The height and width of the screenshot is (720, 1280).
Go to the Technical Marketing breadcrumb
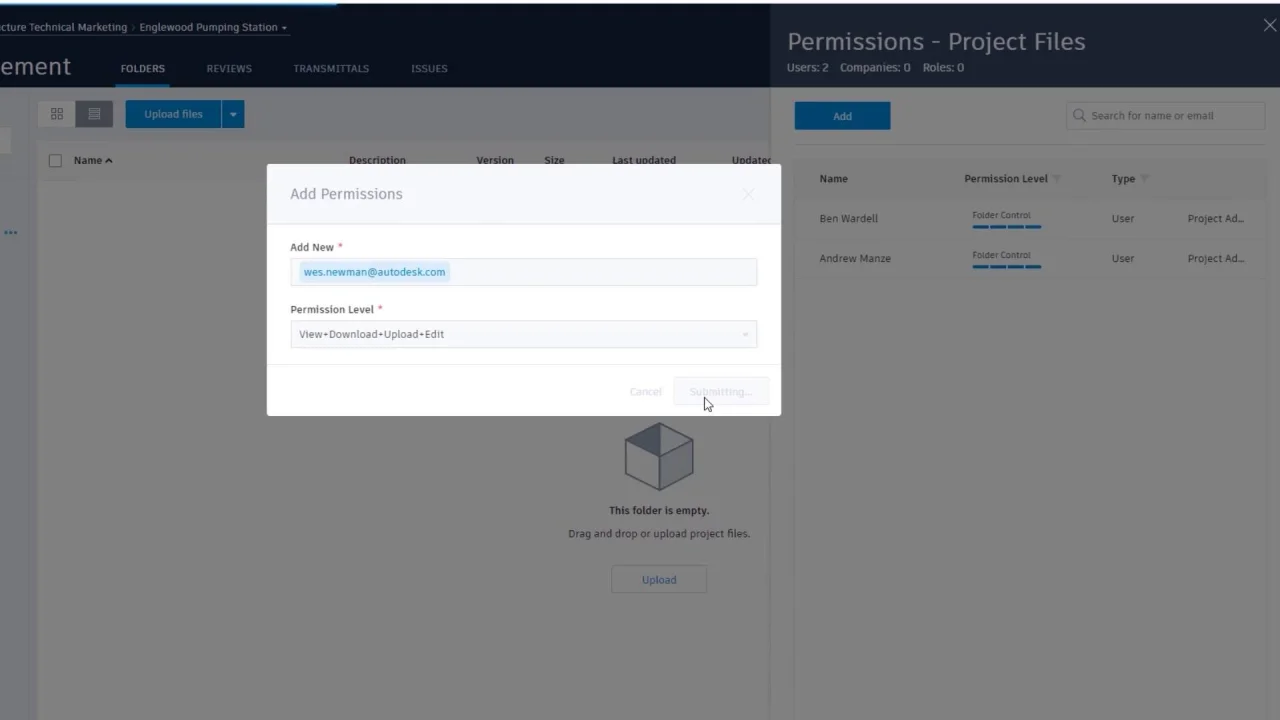tap(64, 27)
